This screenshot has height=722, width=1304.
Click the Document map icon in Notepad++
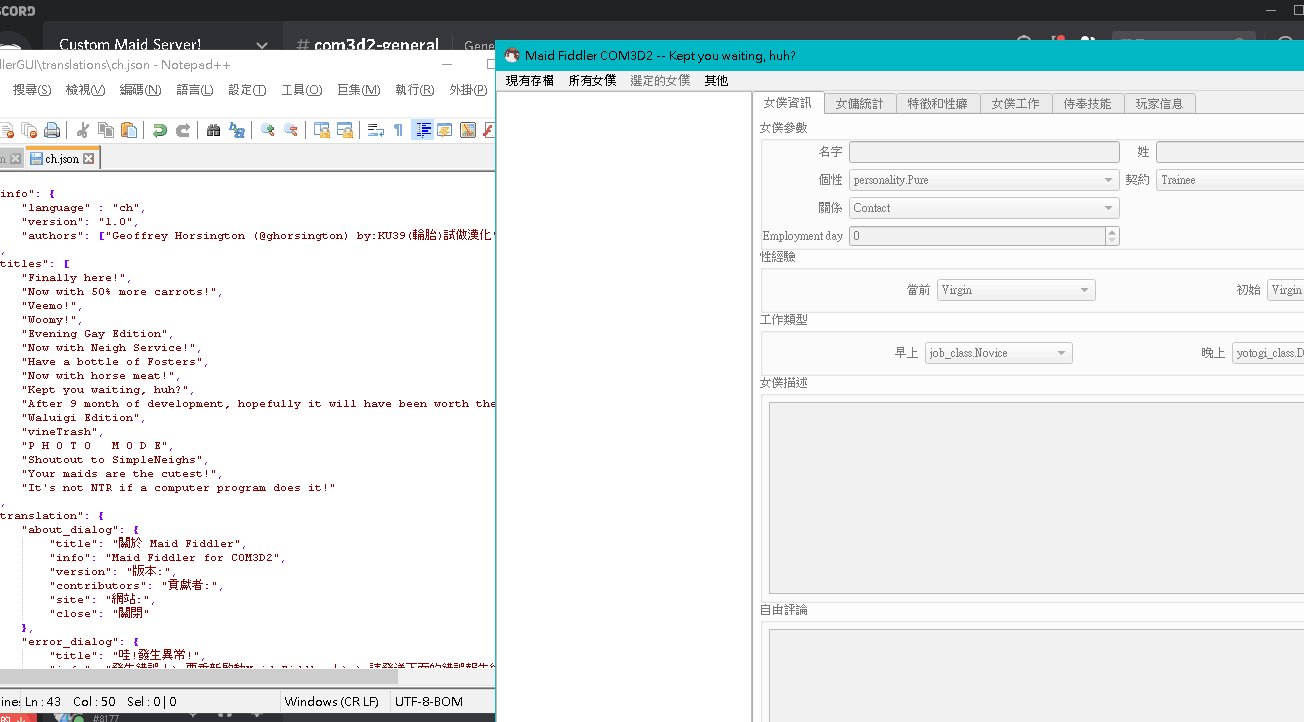pos(468,130)
